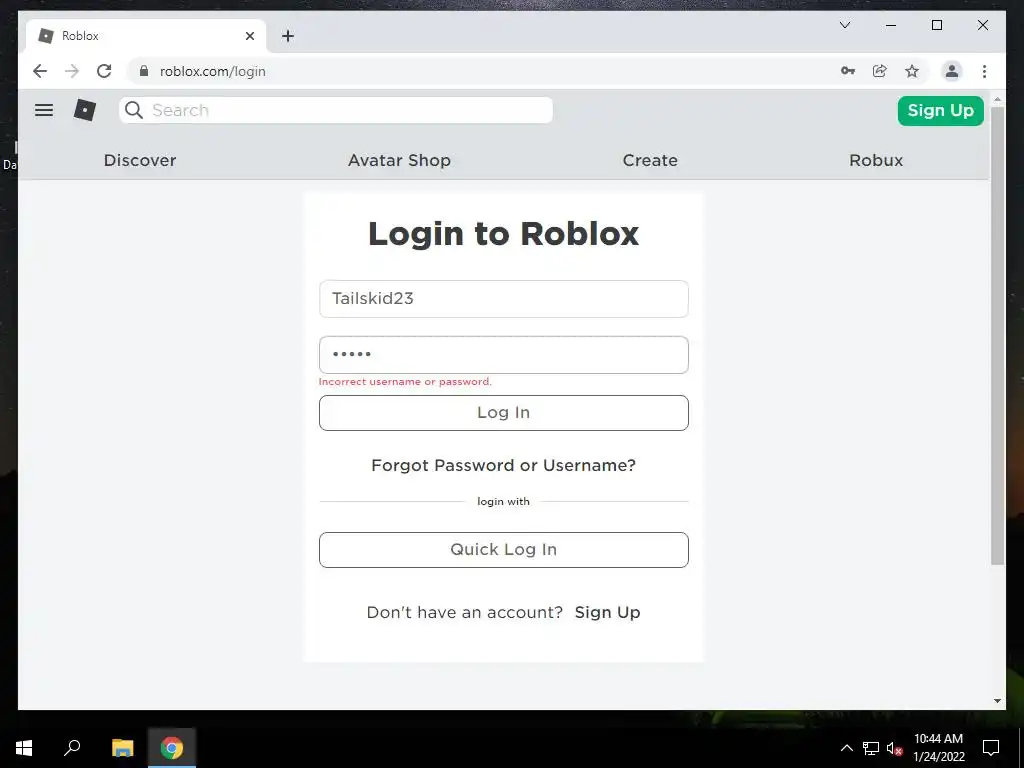This screenshot has height=768, width=1024.
Task: Close the Chrome window
Action: [x=982, y=25]
